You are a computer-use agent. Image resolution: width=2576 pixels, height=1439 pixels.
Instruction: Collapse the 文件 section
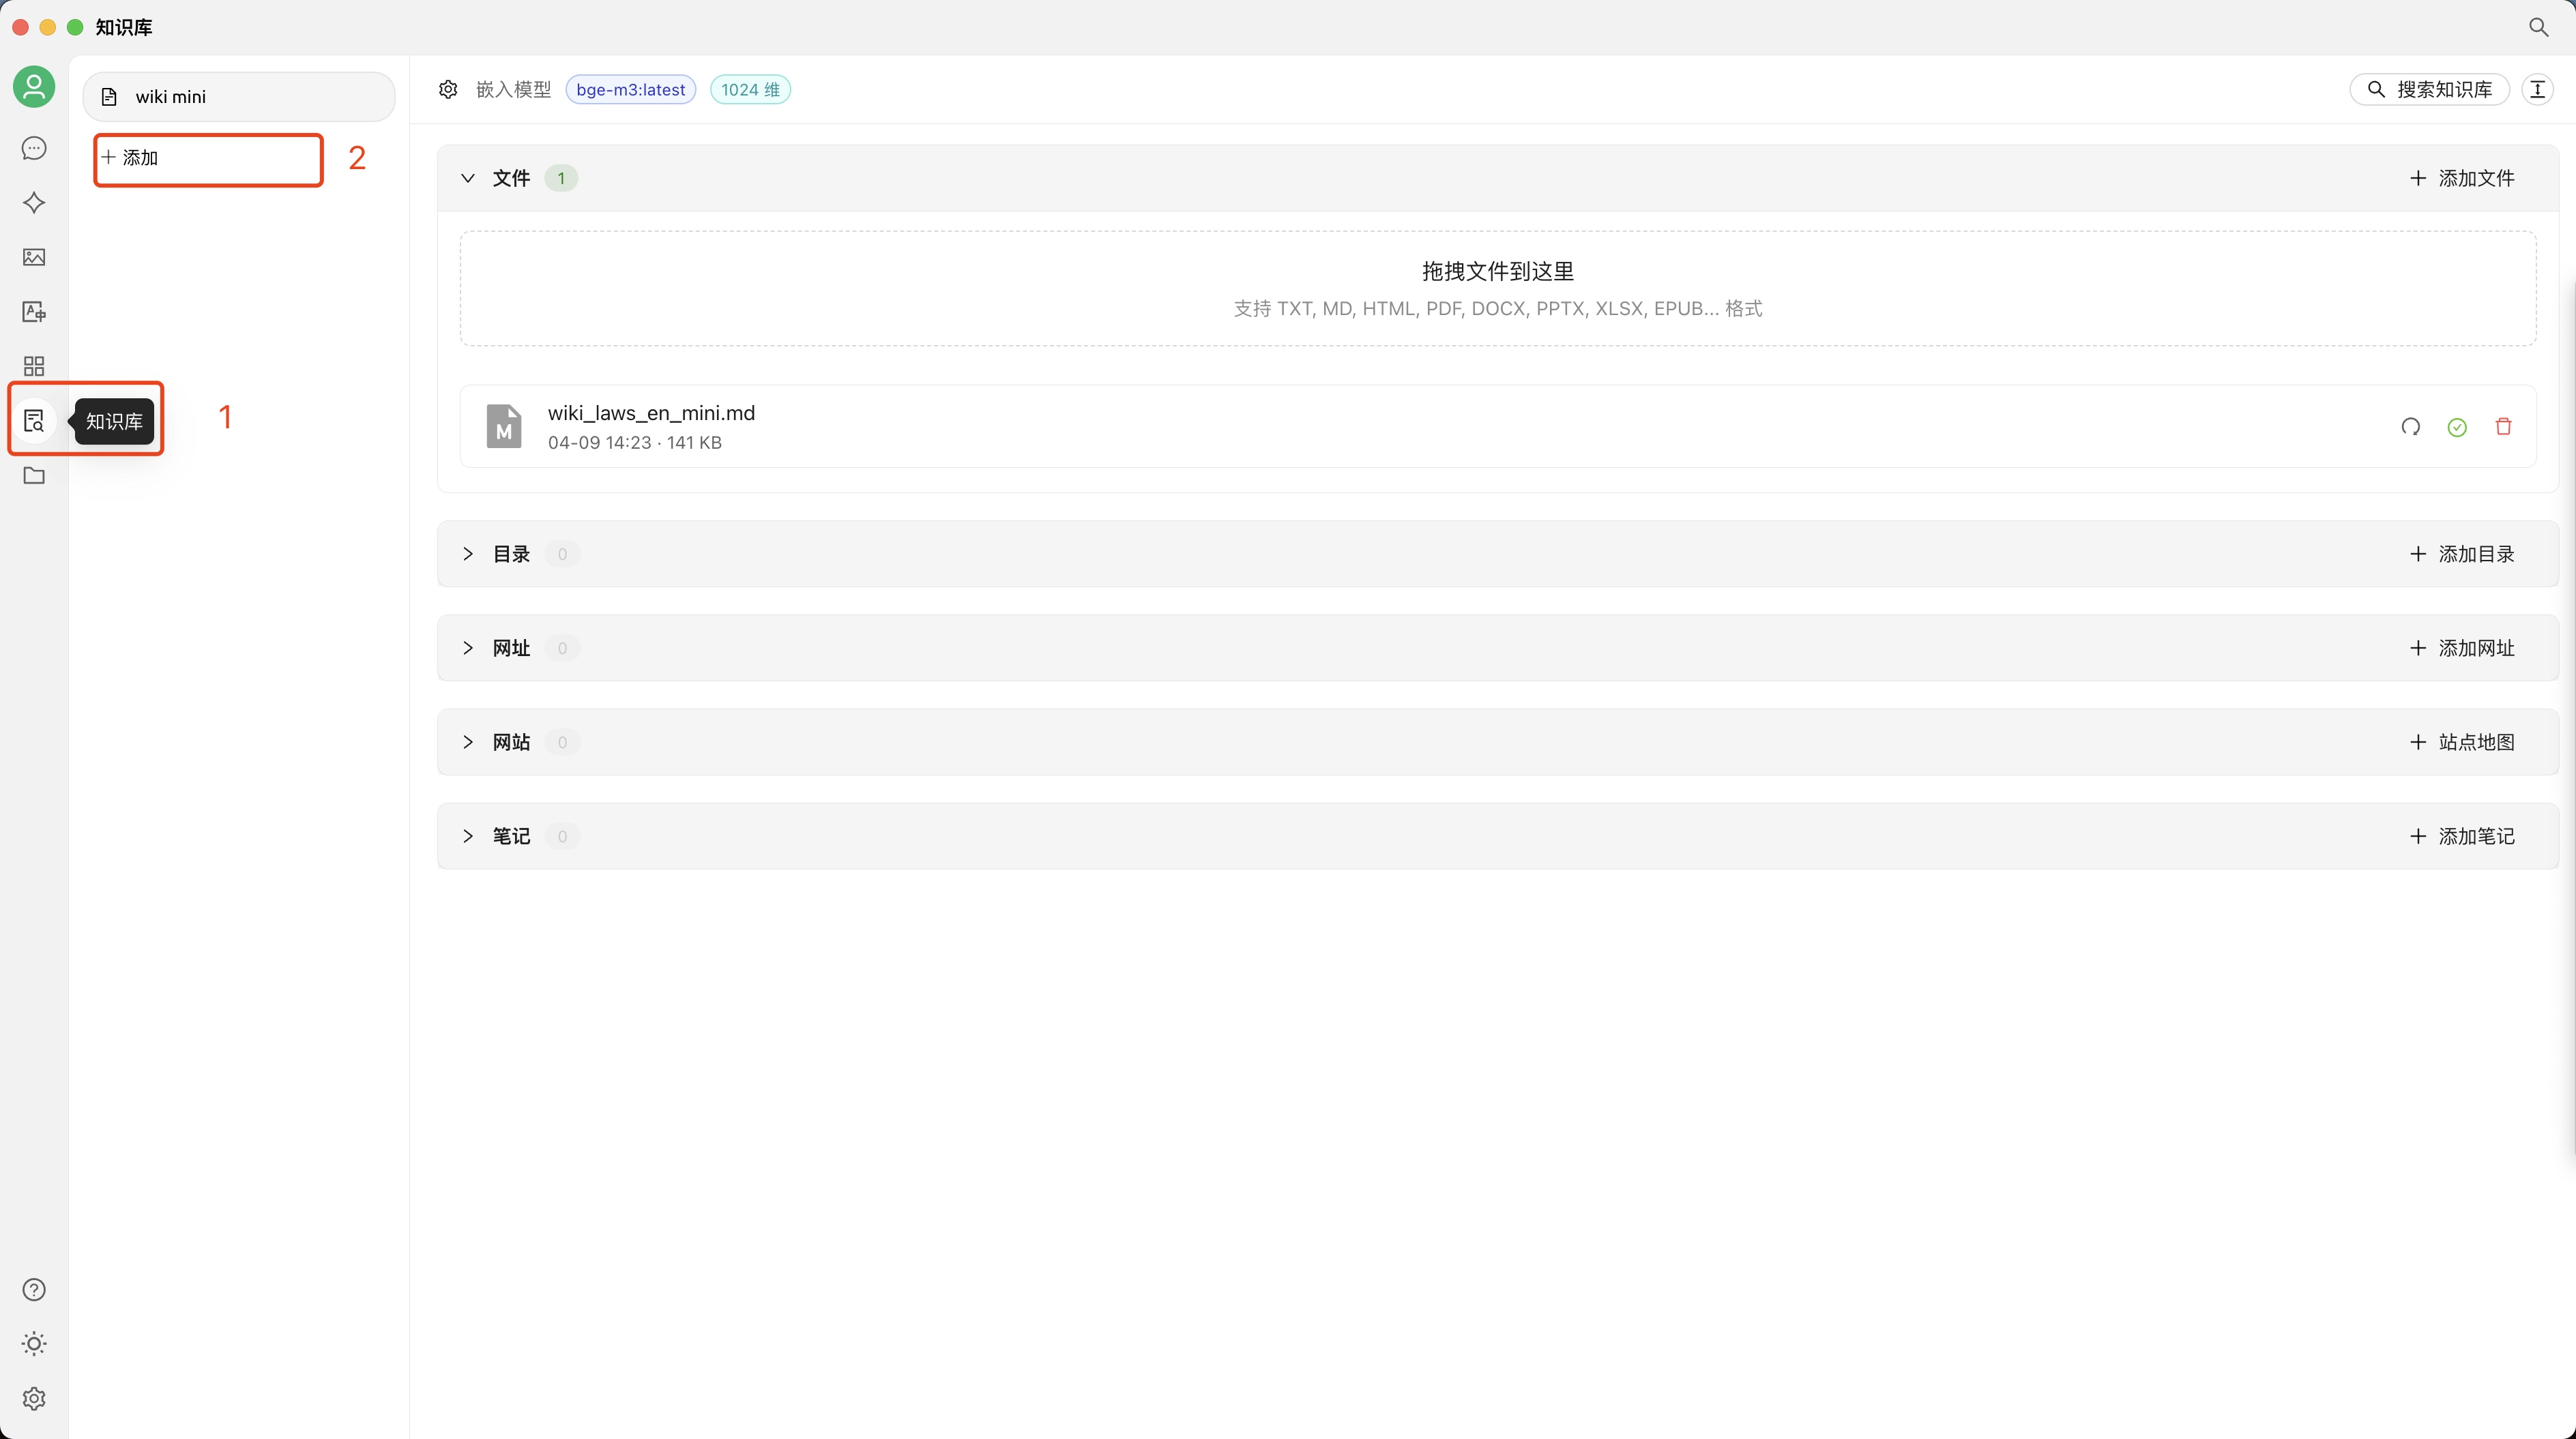click(x=467, y=178)
